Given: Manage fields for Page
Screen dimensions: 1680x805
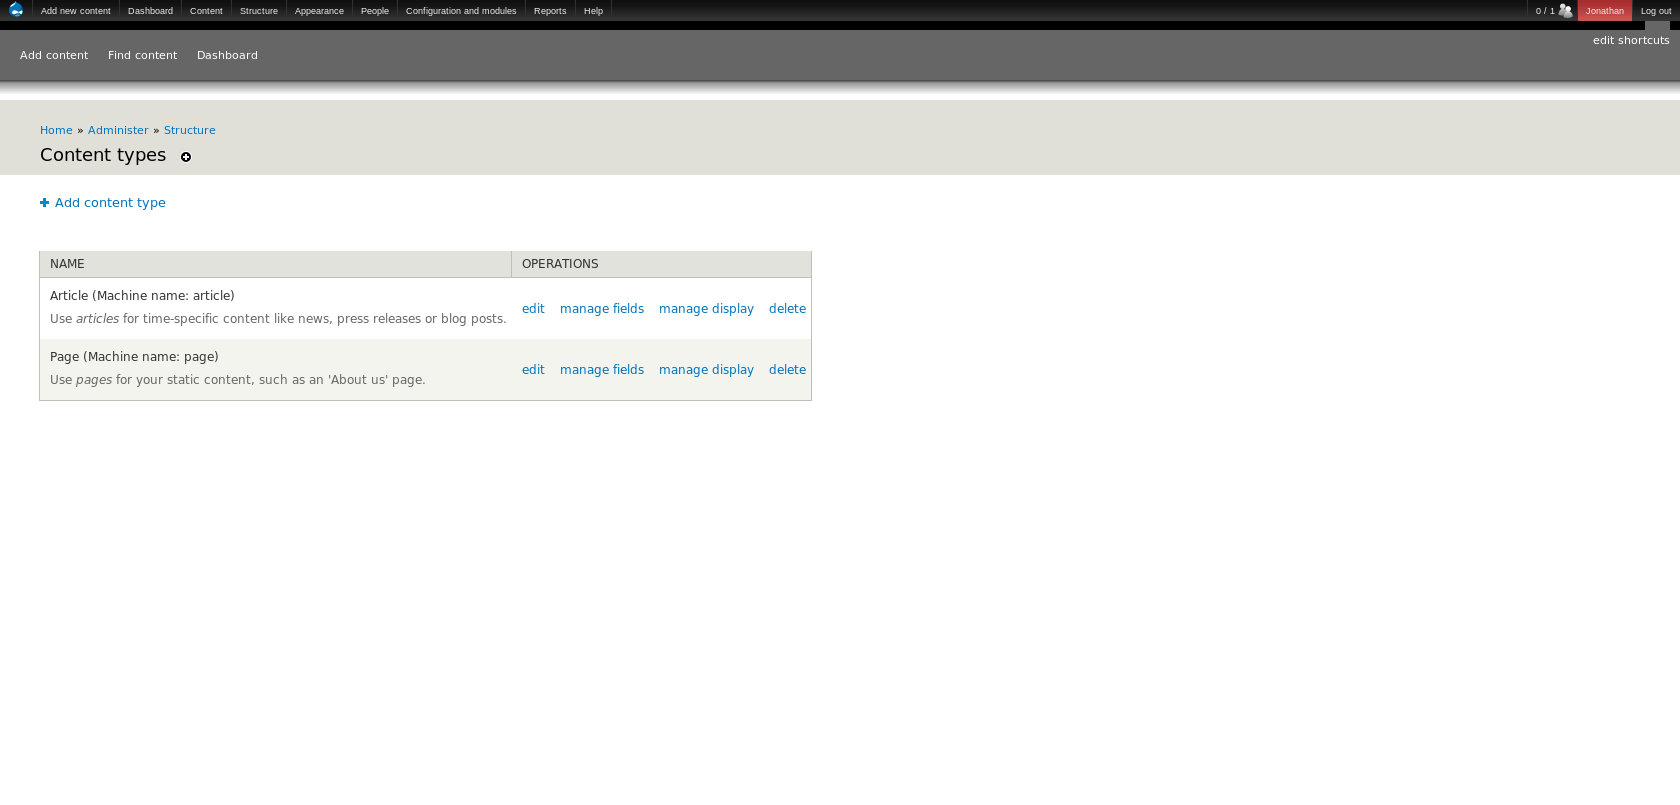Looking at the screenshot, I should click(x=602, y=370).
